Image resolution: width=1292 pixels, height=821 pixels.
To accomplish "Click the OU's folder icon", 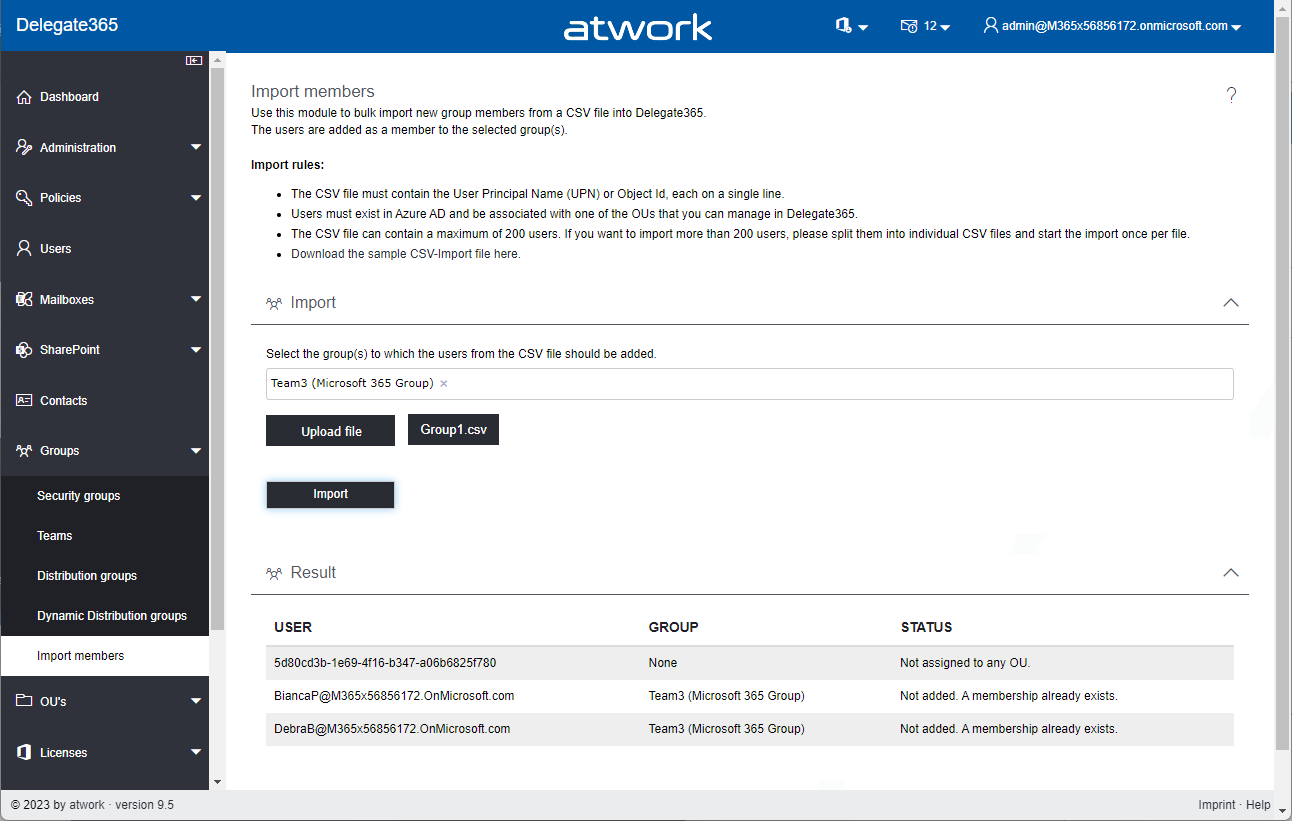I will pos(24,701).
